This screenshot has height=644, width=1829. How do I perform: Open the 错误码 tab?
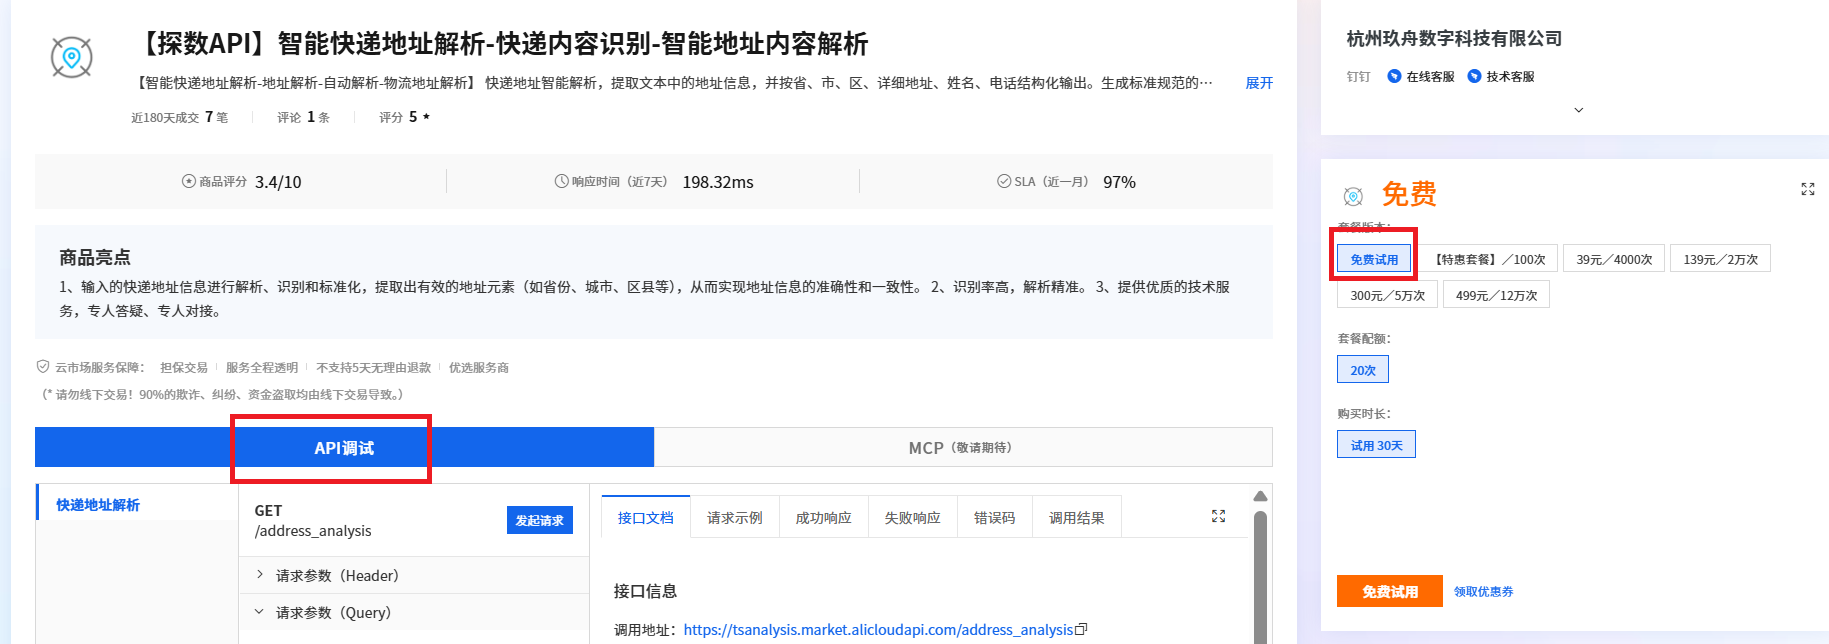point(994,517)
